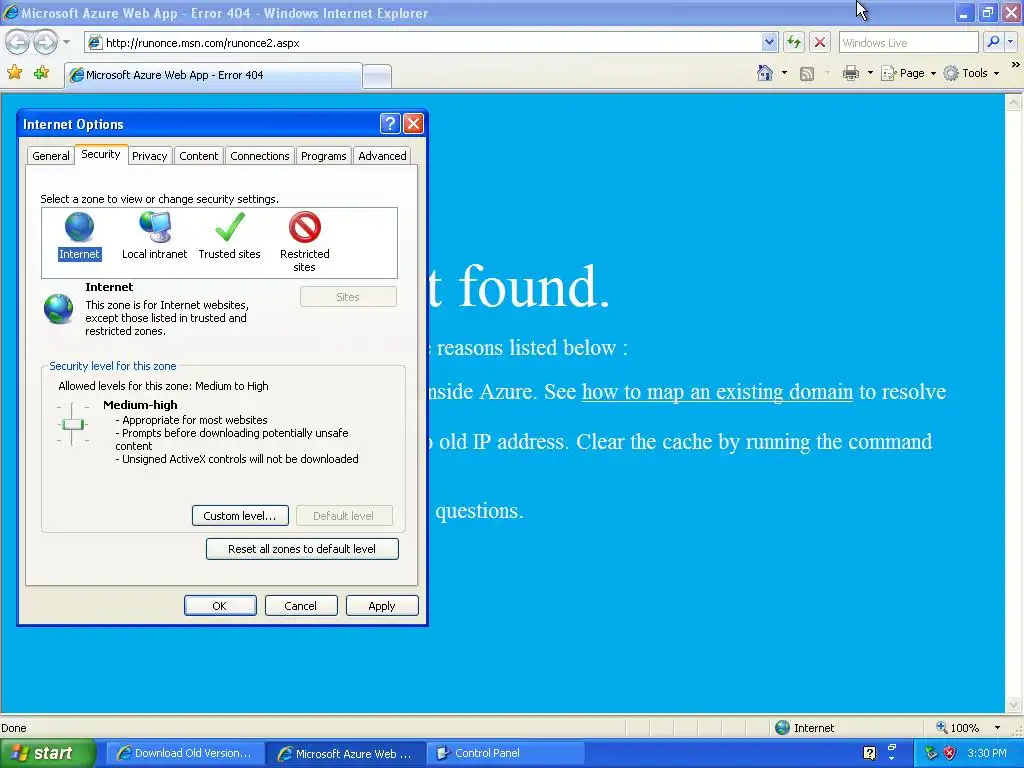Click the red security shield tray icon
The image size is (1024, 768).
coord(950,753)
